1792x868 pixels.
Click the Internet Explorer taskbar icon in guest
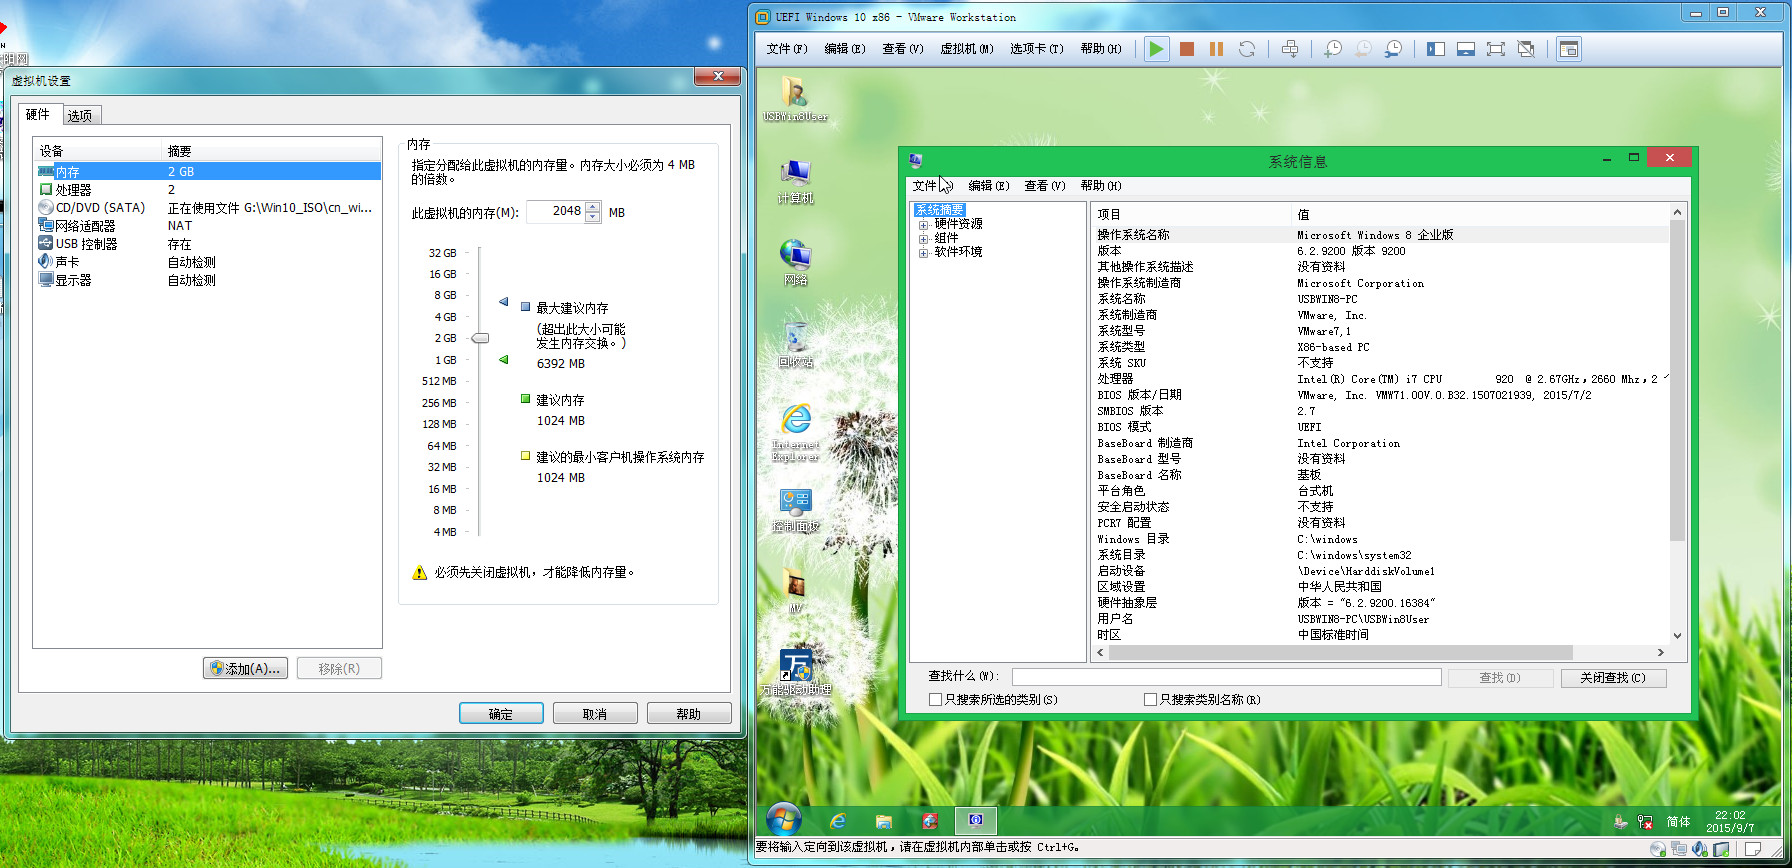(x=838, y=821)
